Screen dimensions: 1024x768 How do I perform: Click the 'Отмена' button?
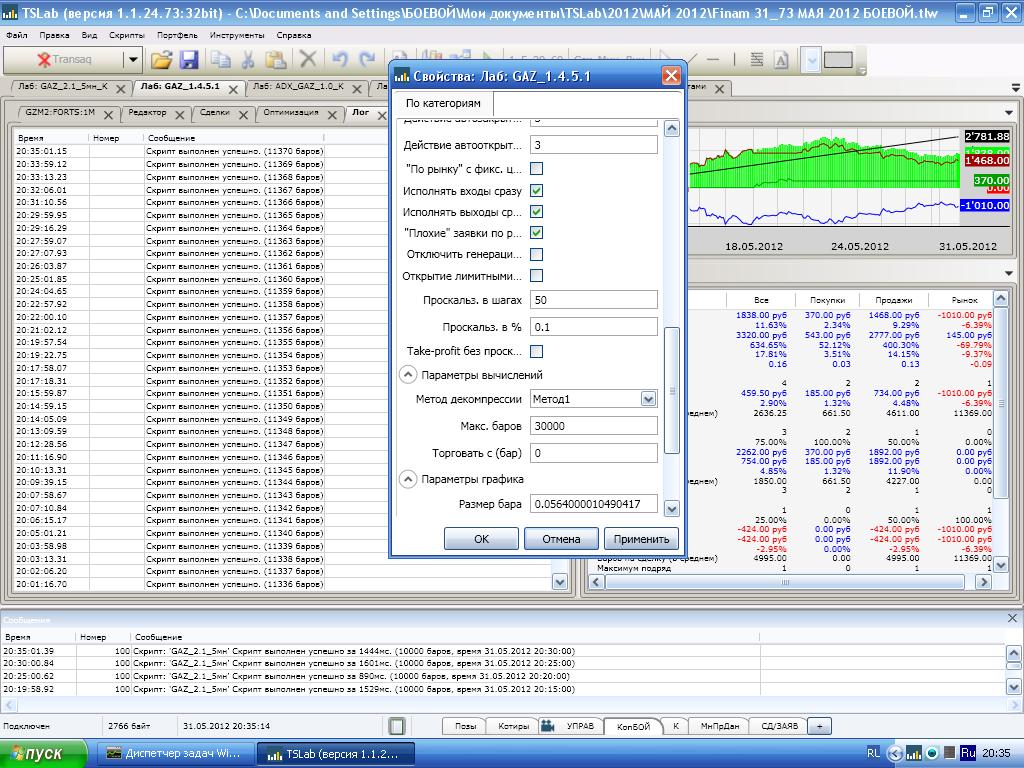coord(561,539)
